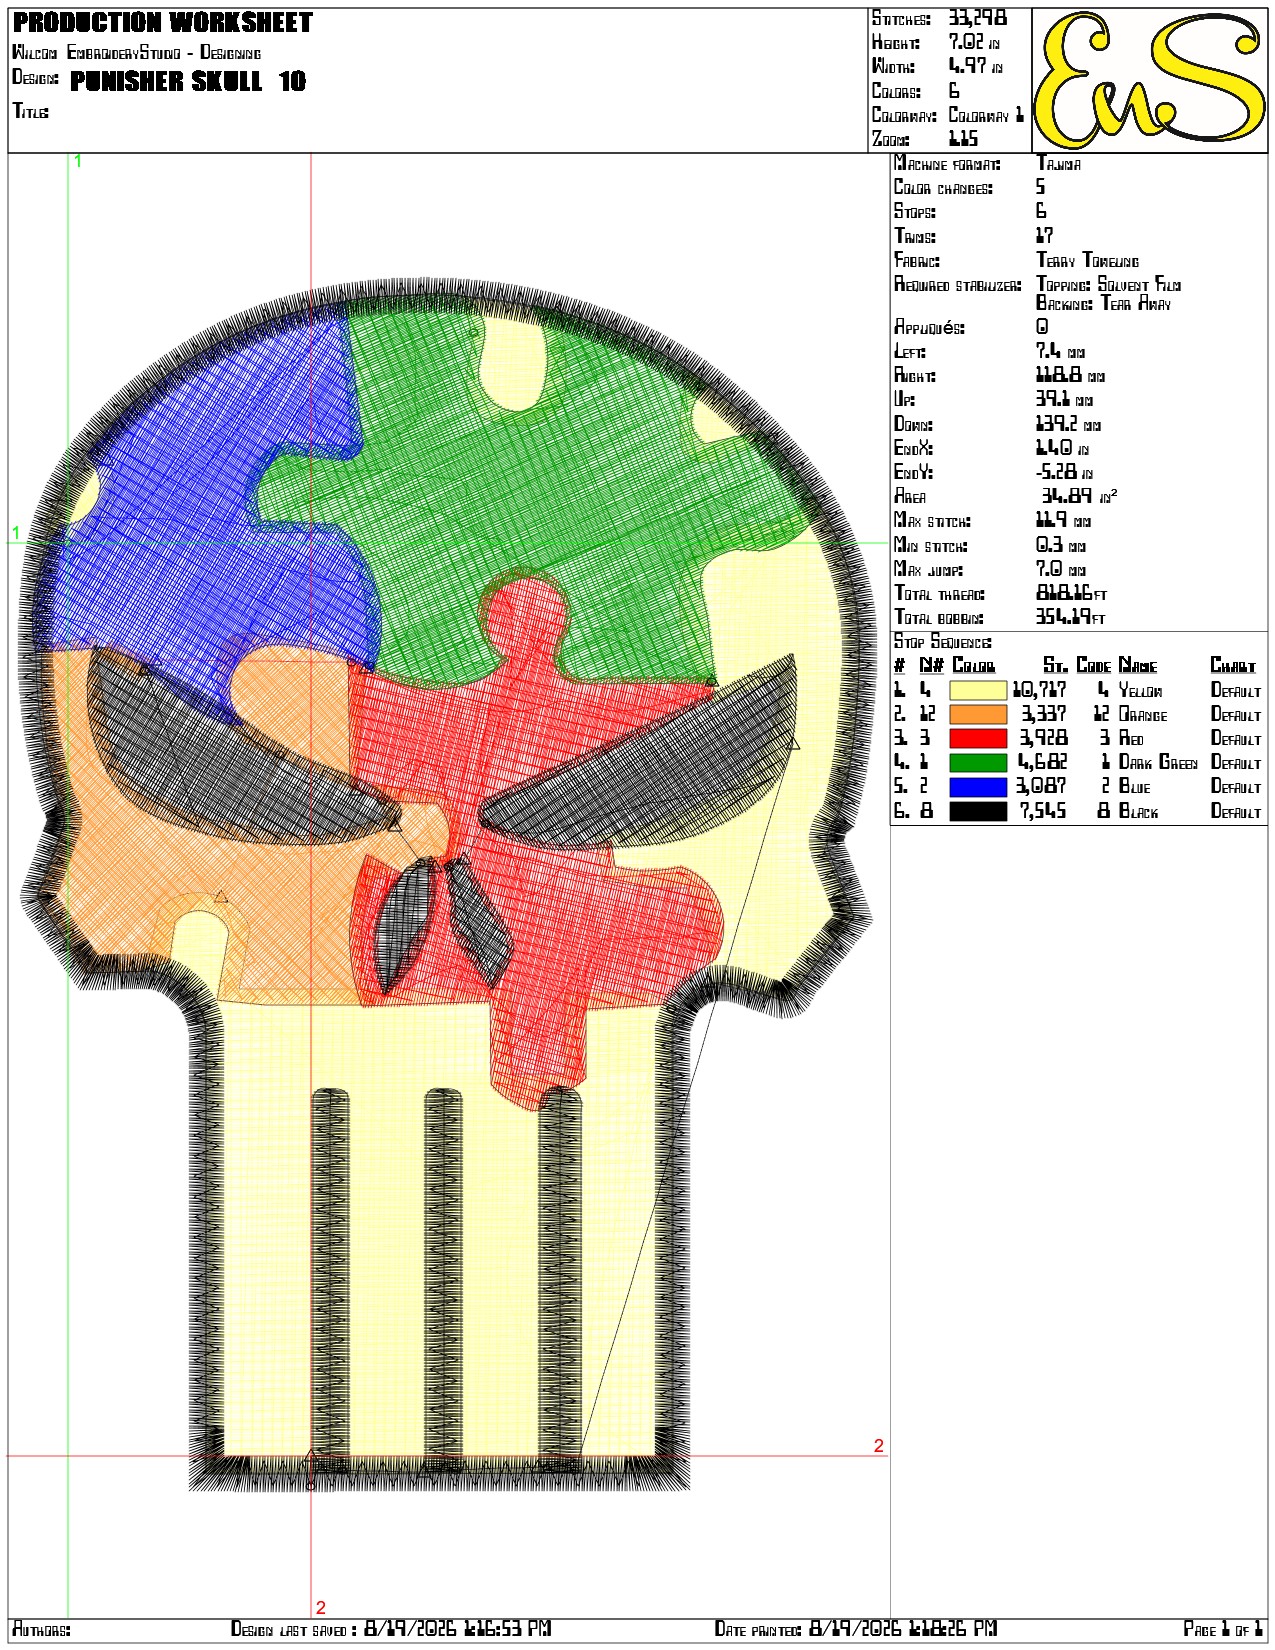This screenshot has width=1275, height=1650.
Task: Click the Yellow stitch count '10,717'
Action: click(x=1040, y=690)
